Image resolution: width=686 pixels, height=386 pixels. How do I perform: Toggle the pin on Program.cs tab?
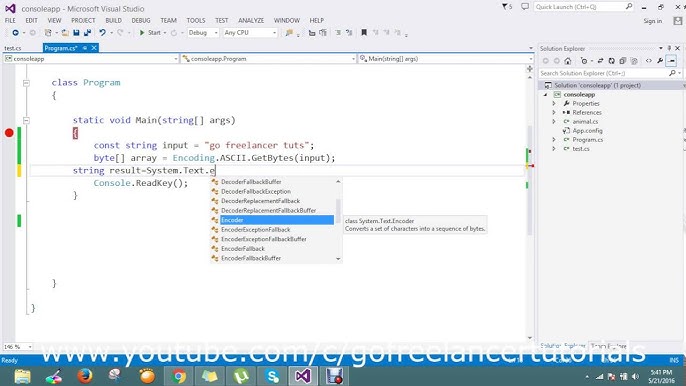coord(85,48)
